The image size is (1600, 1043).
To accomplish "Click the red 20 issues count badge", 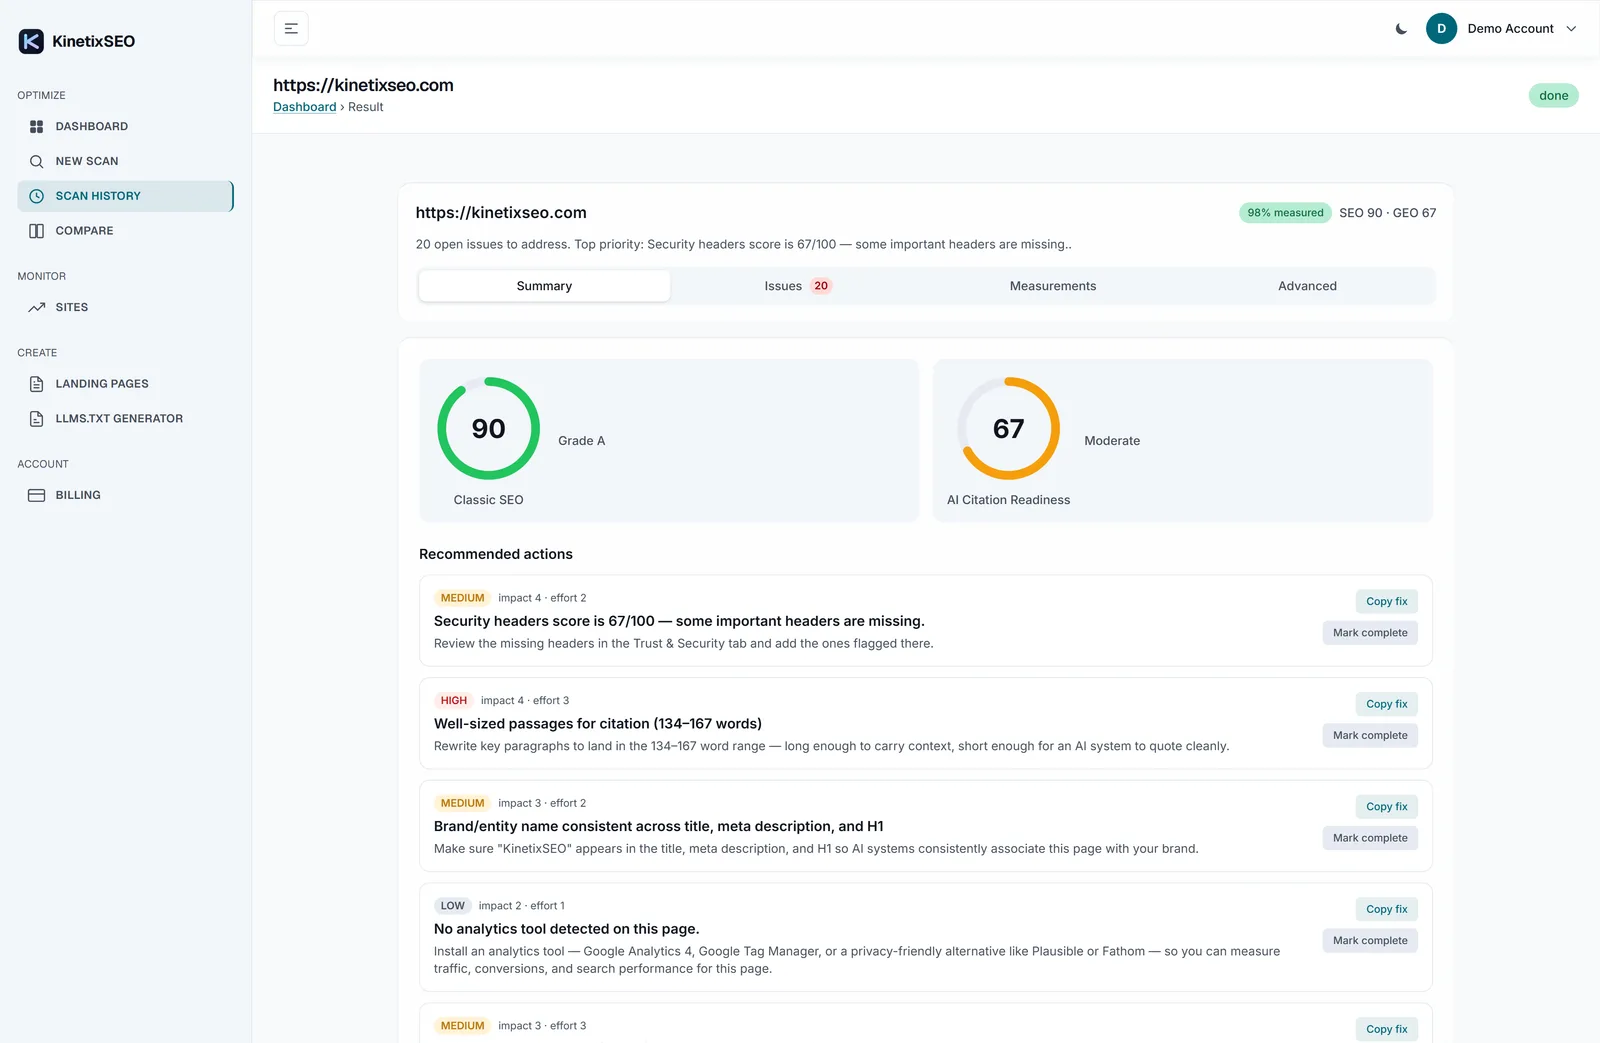I will click(821, 286).
